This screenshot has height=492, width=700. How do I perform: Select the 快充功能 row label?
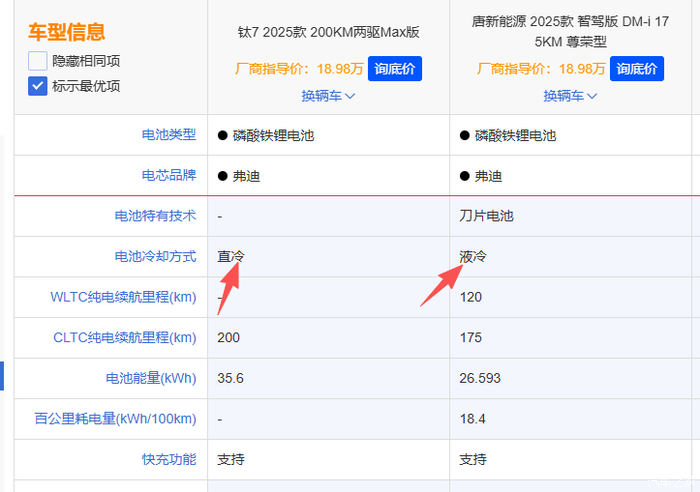(169, 460)
